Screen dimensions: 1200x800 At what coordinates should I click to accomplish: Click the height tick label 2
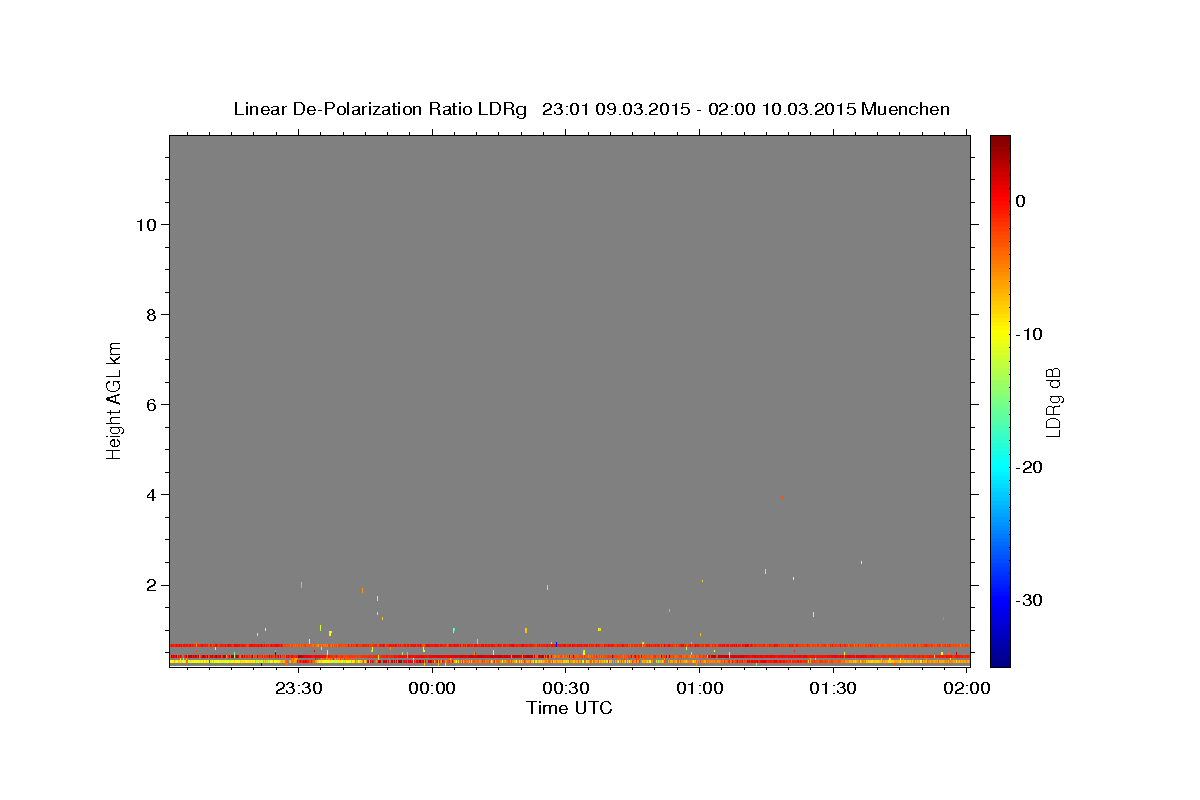point(150,585)
